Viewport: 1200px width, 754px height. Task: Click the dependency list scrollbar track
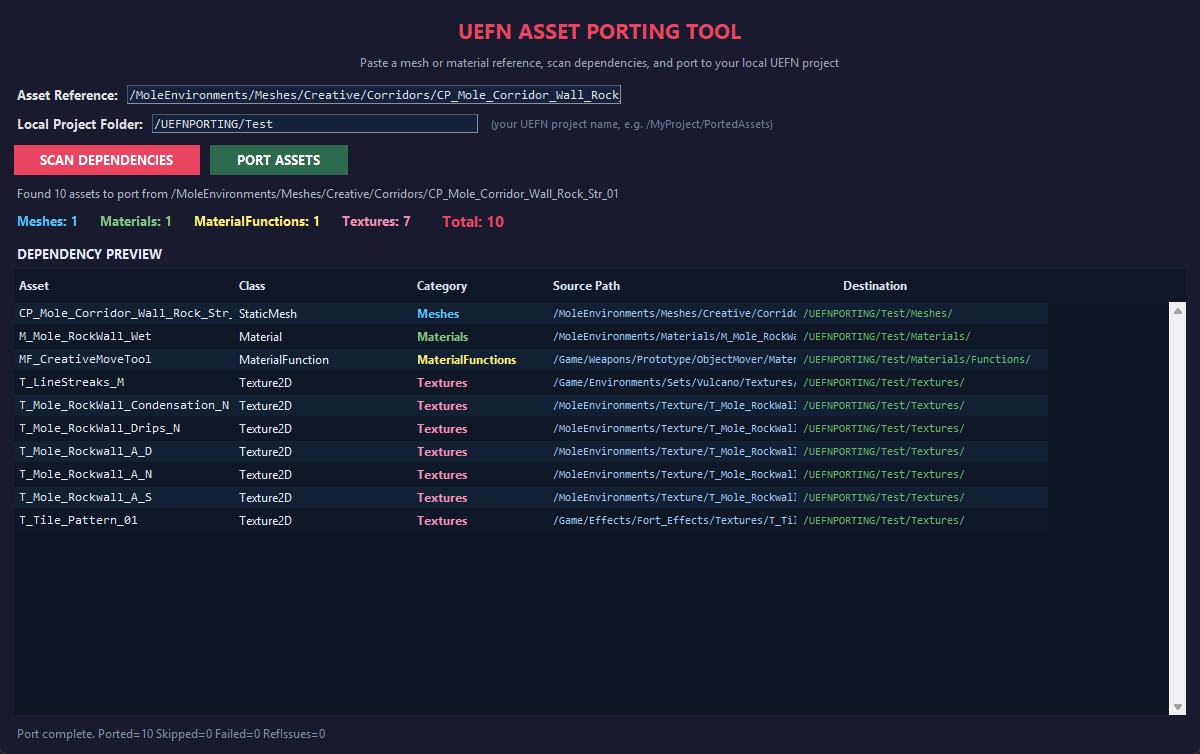coord(1178,509)
